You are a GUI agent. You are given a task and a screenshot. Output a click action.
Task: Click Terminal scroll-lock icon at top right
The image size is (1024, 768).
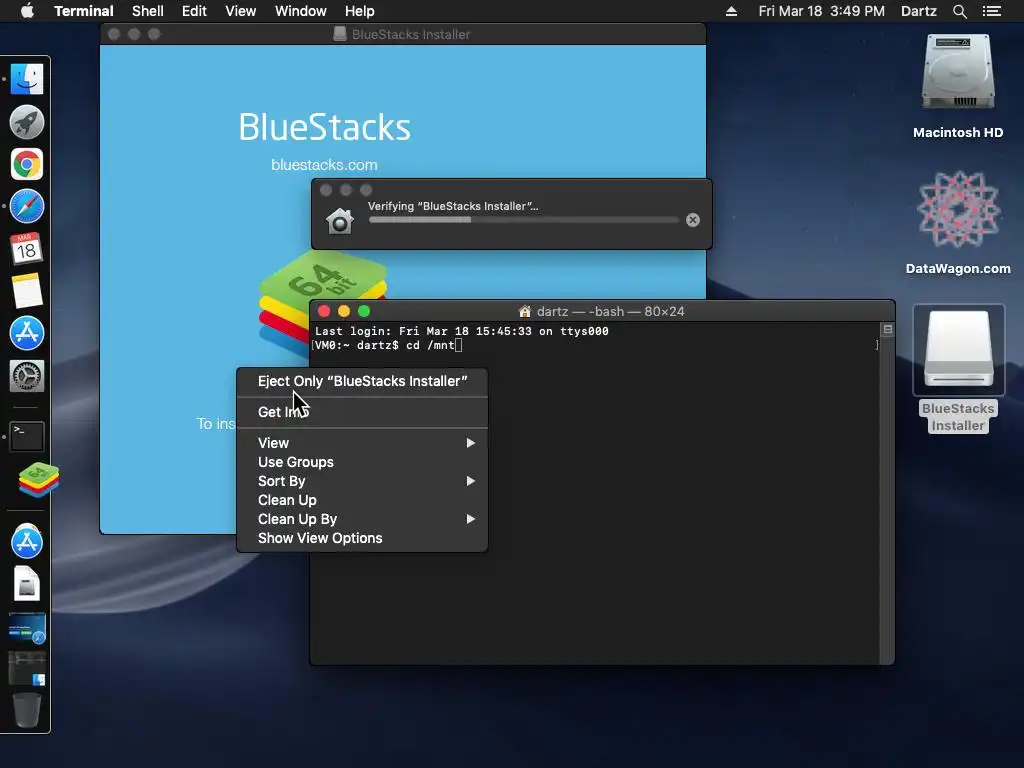coord(887,330)
